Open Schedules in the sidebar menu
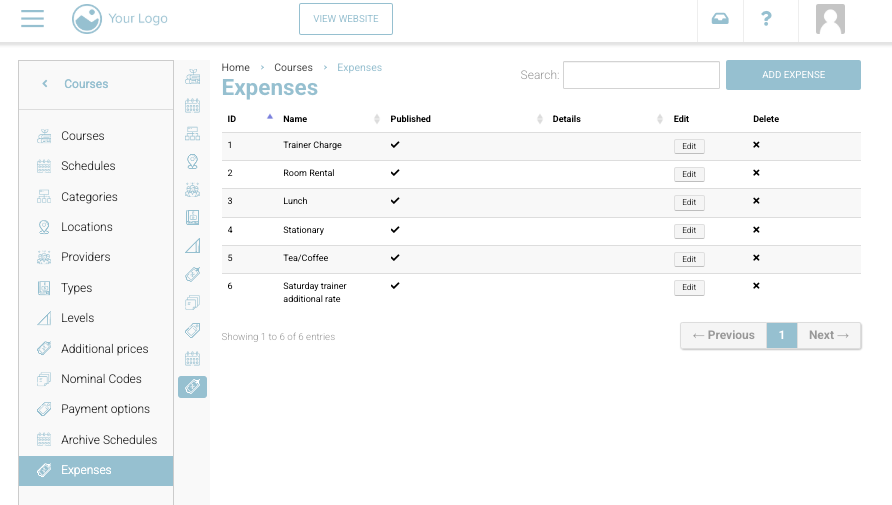Screen dimensions: 892x505 pyautogui.click(x=88, y=166)
